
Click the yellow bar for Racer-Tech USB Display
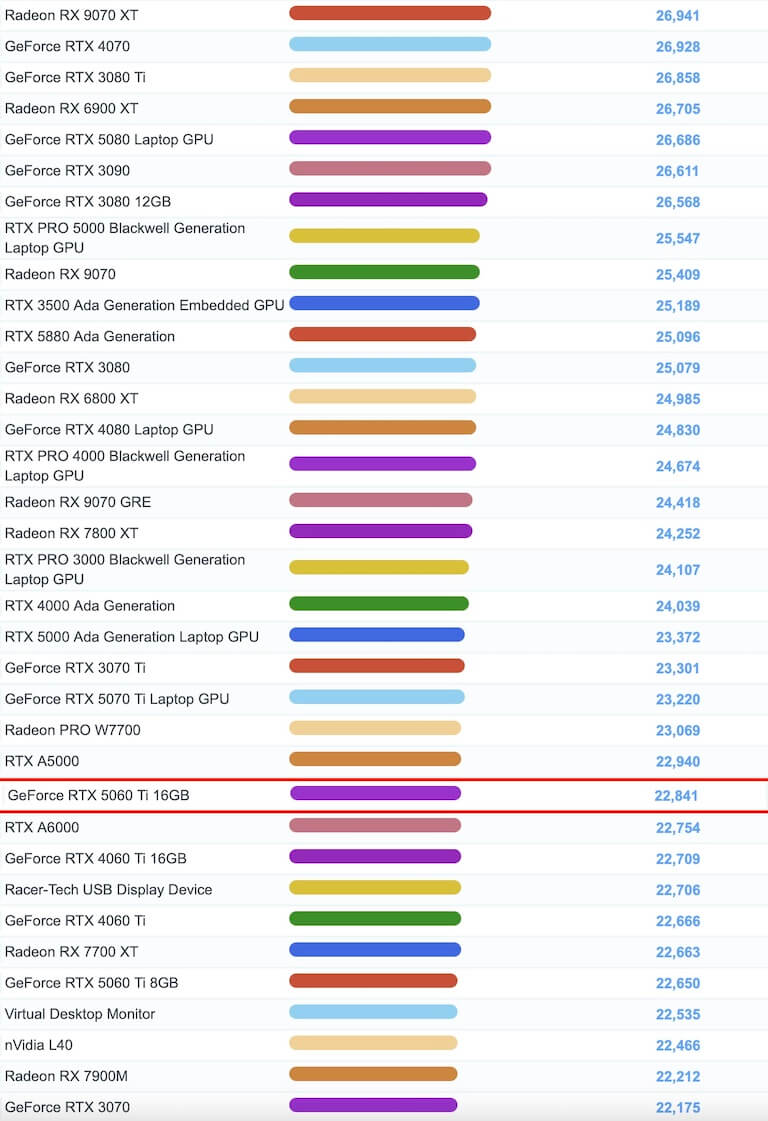(x=375, y=888)
